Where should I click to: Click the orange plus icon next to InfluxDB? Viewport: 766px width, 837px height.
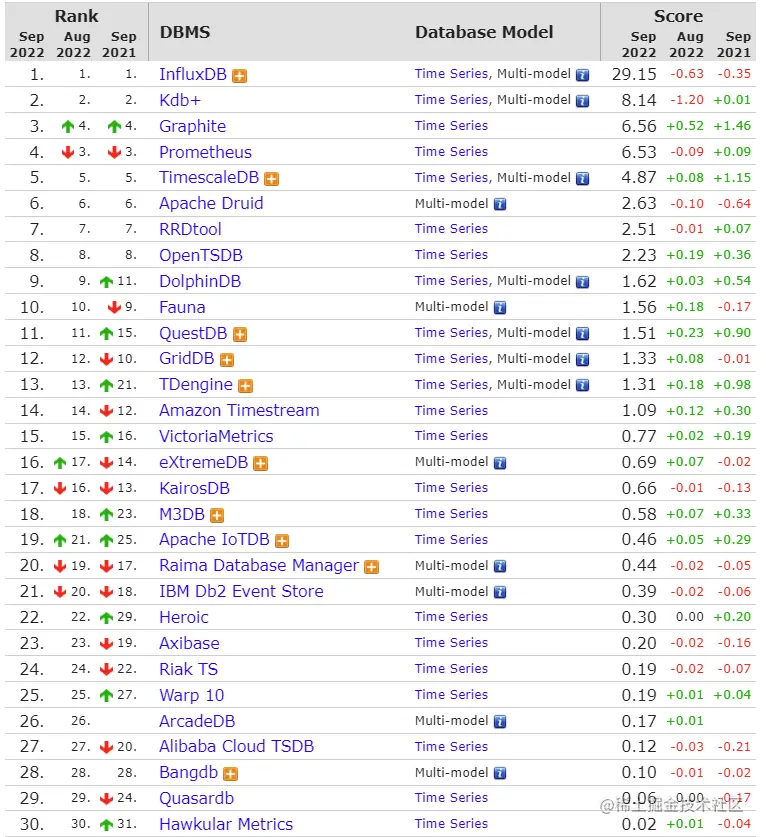pyautogui.click(x=240, y=76)
